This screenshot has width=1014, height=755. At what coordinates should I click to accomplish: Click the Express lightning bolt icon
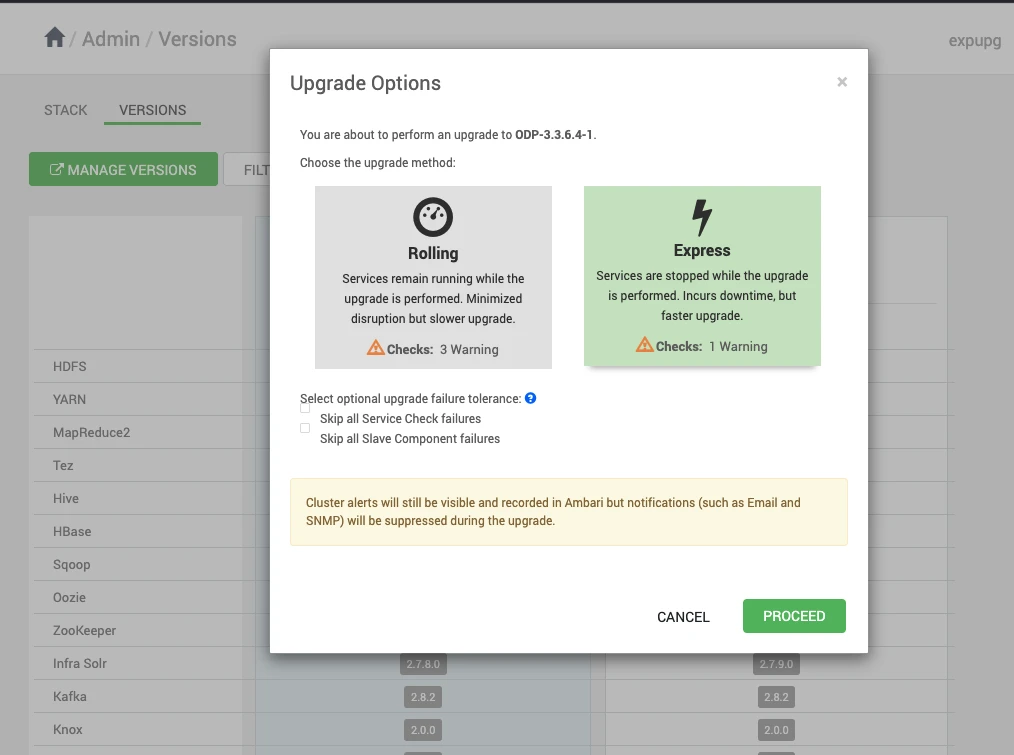(702, 217)
